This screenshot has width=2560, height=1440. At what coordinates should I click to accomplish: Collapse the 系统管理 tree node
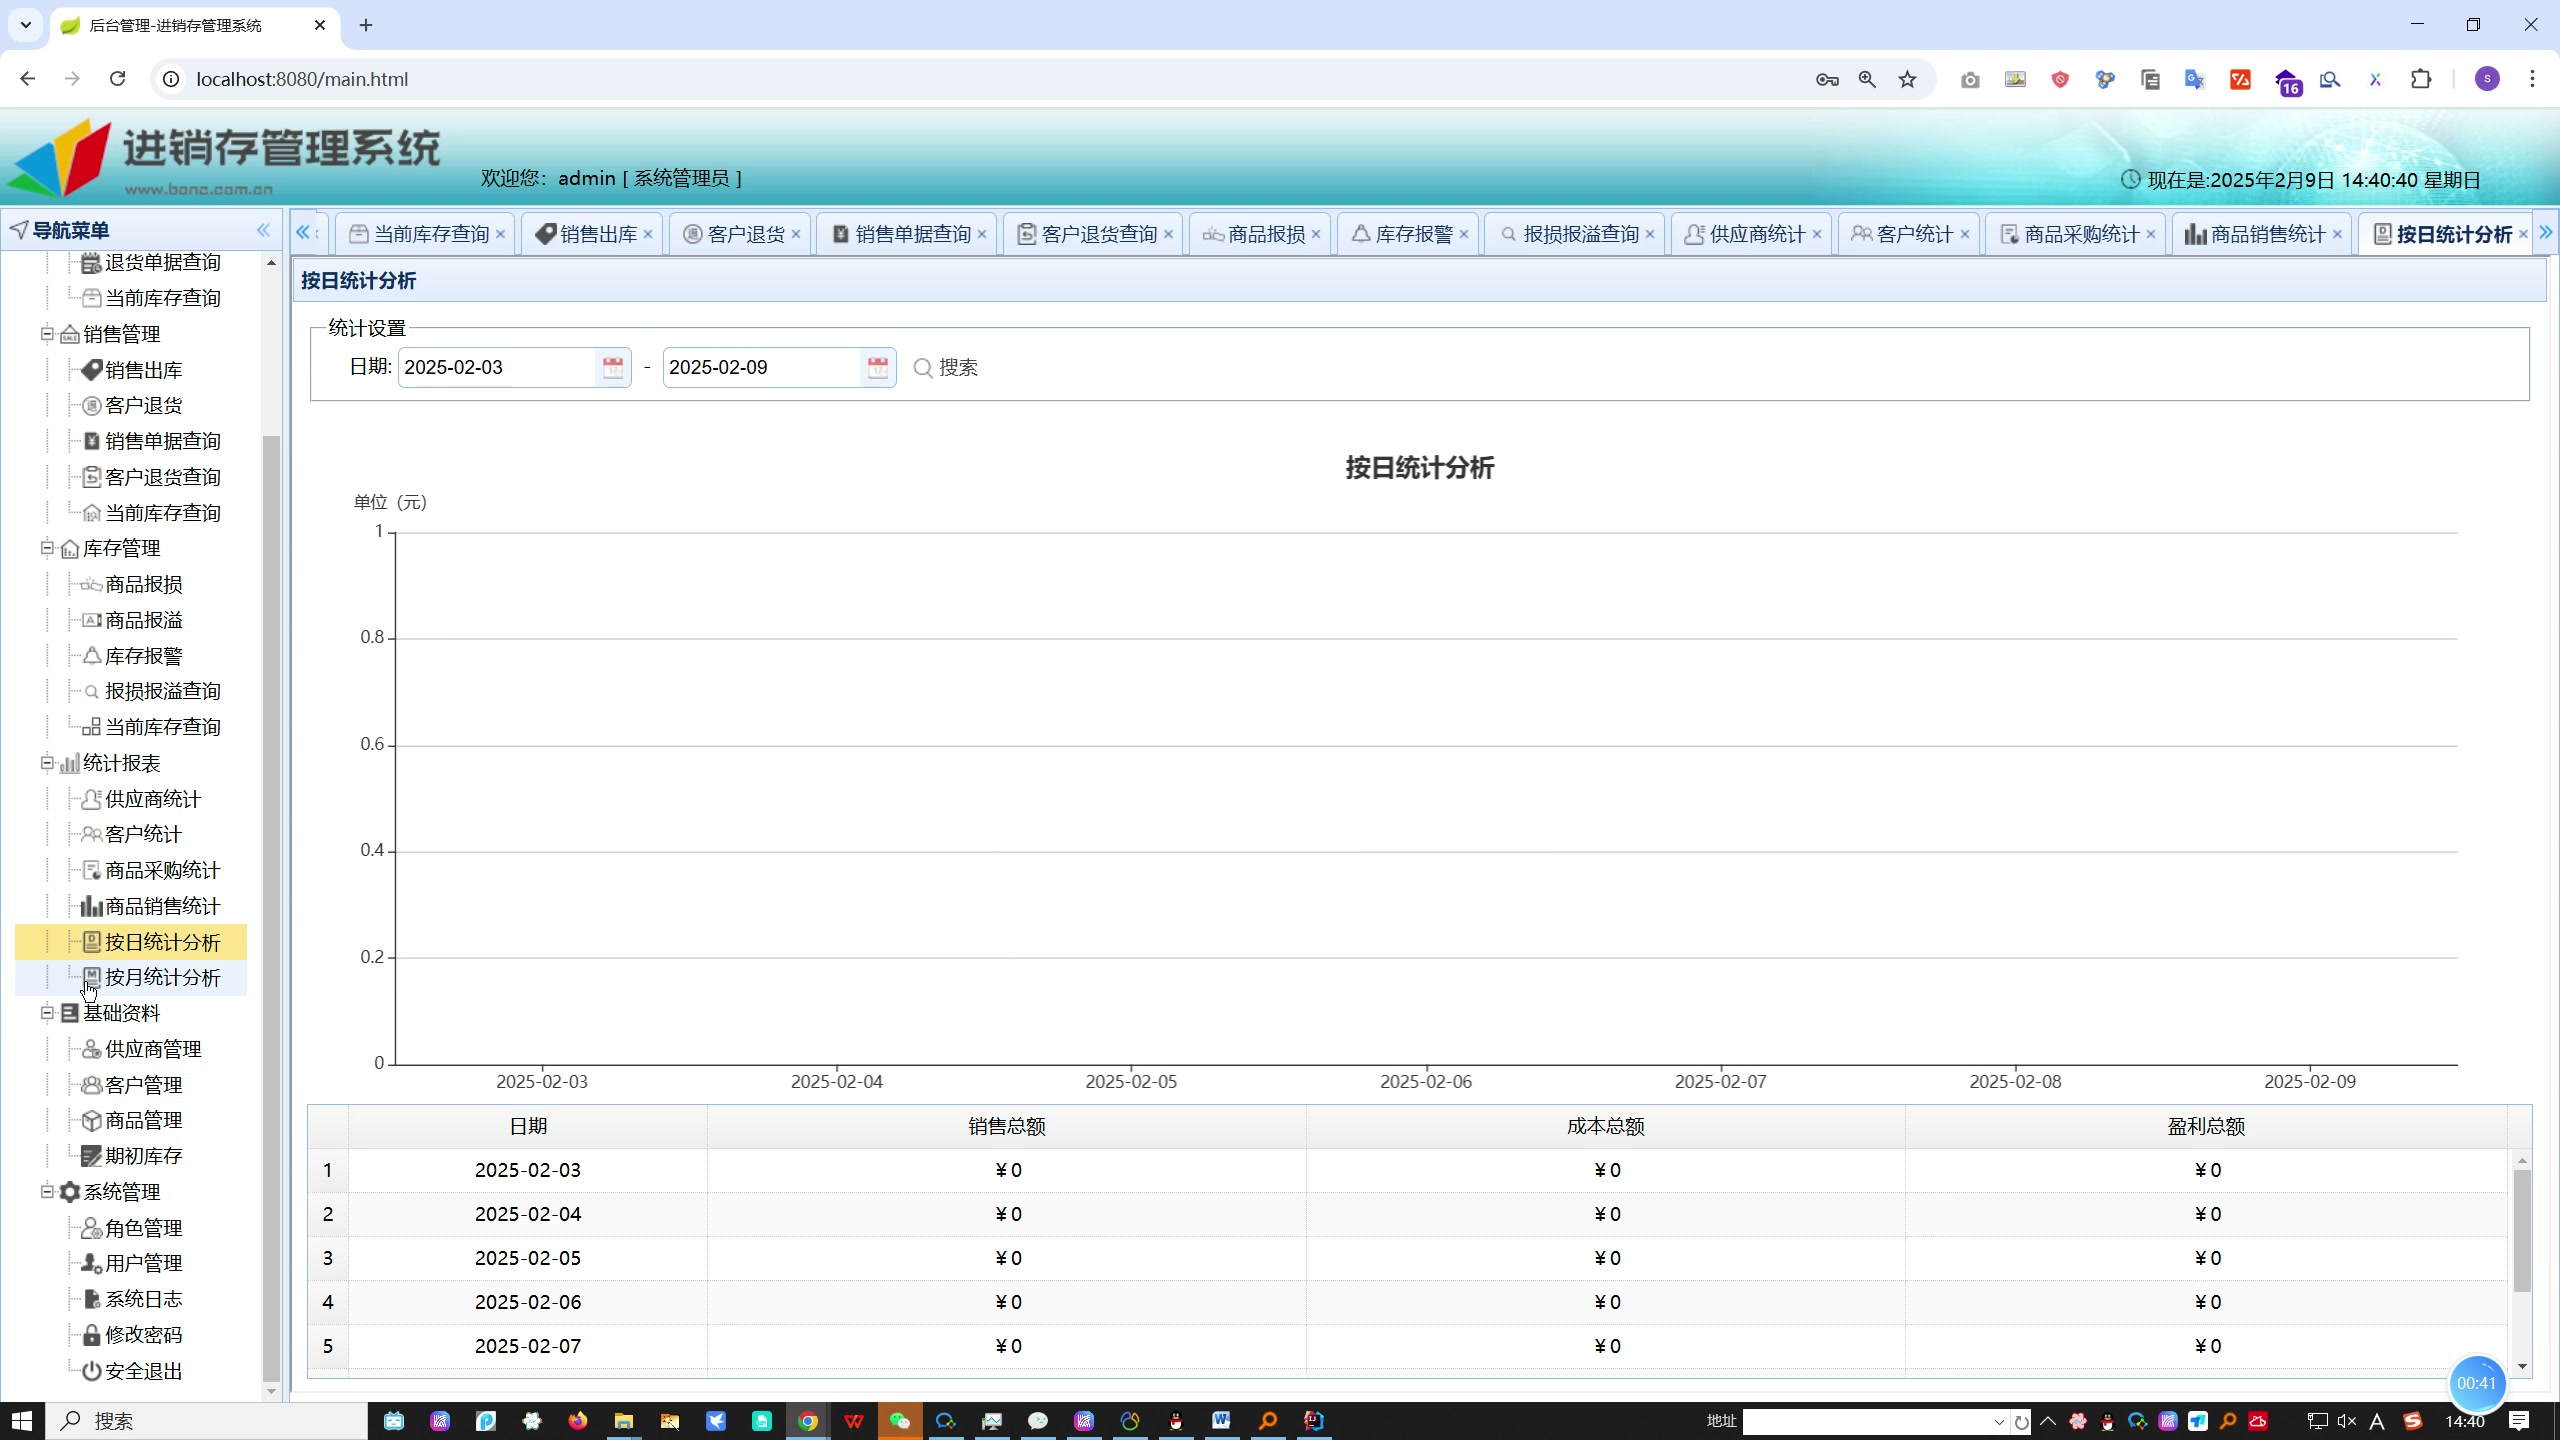click(47, 1192)
